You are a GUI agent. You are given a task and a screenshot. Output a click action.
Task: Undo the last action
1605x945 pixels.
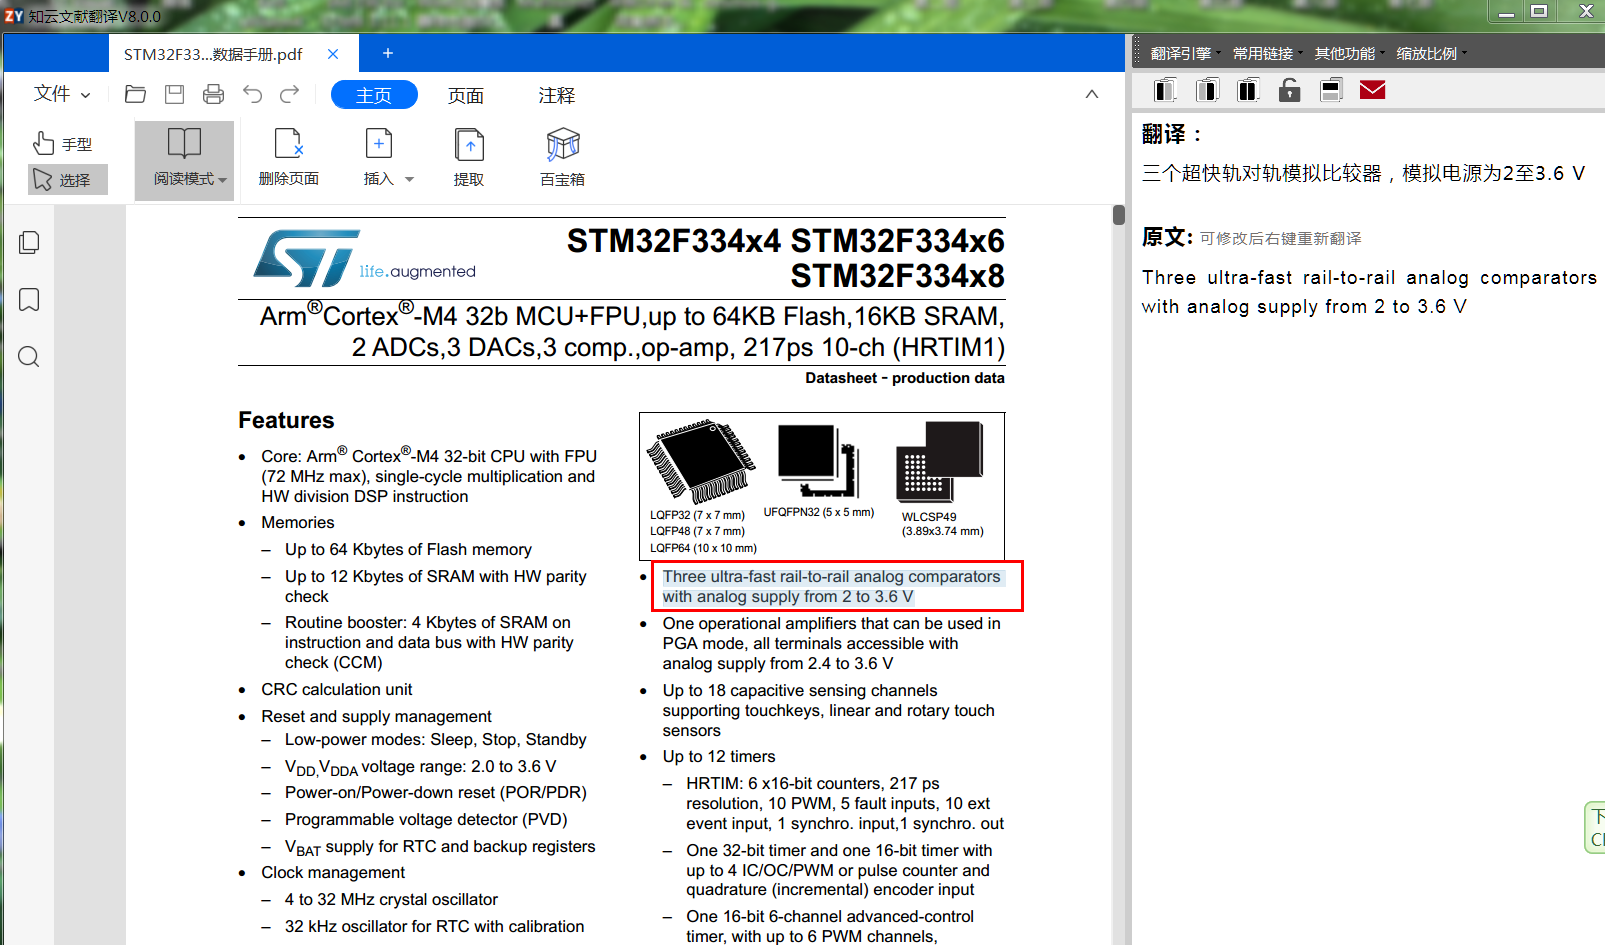pyautogui.click(x=252, y=94)
